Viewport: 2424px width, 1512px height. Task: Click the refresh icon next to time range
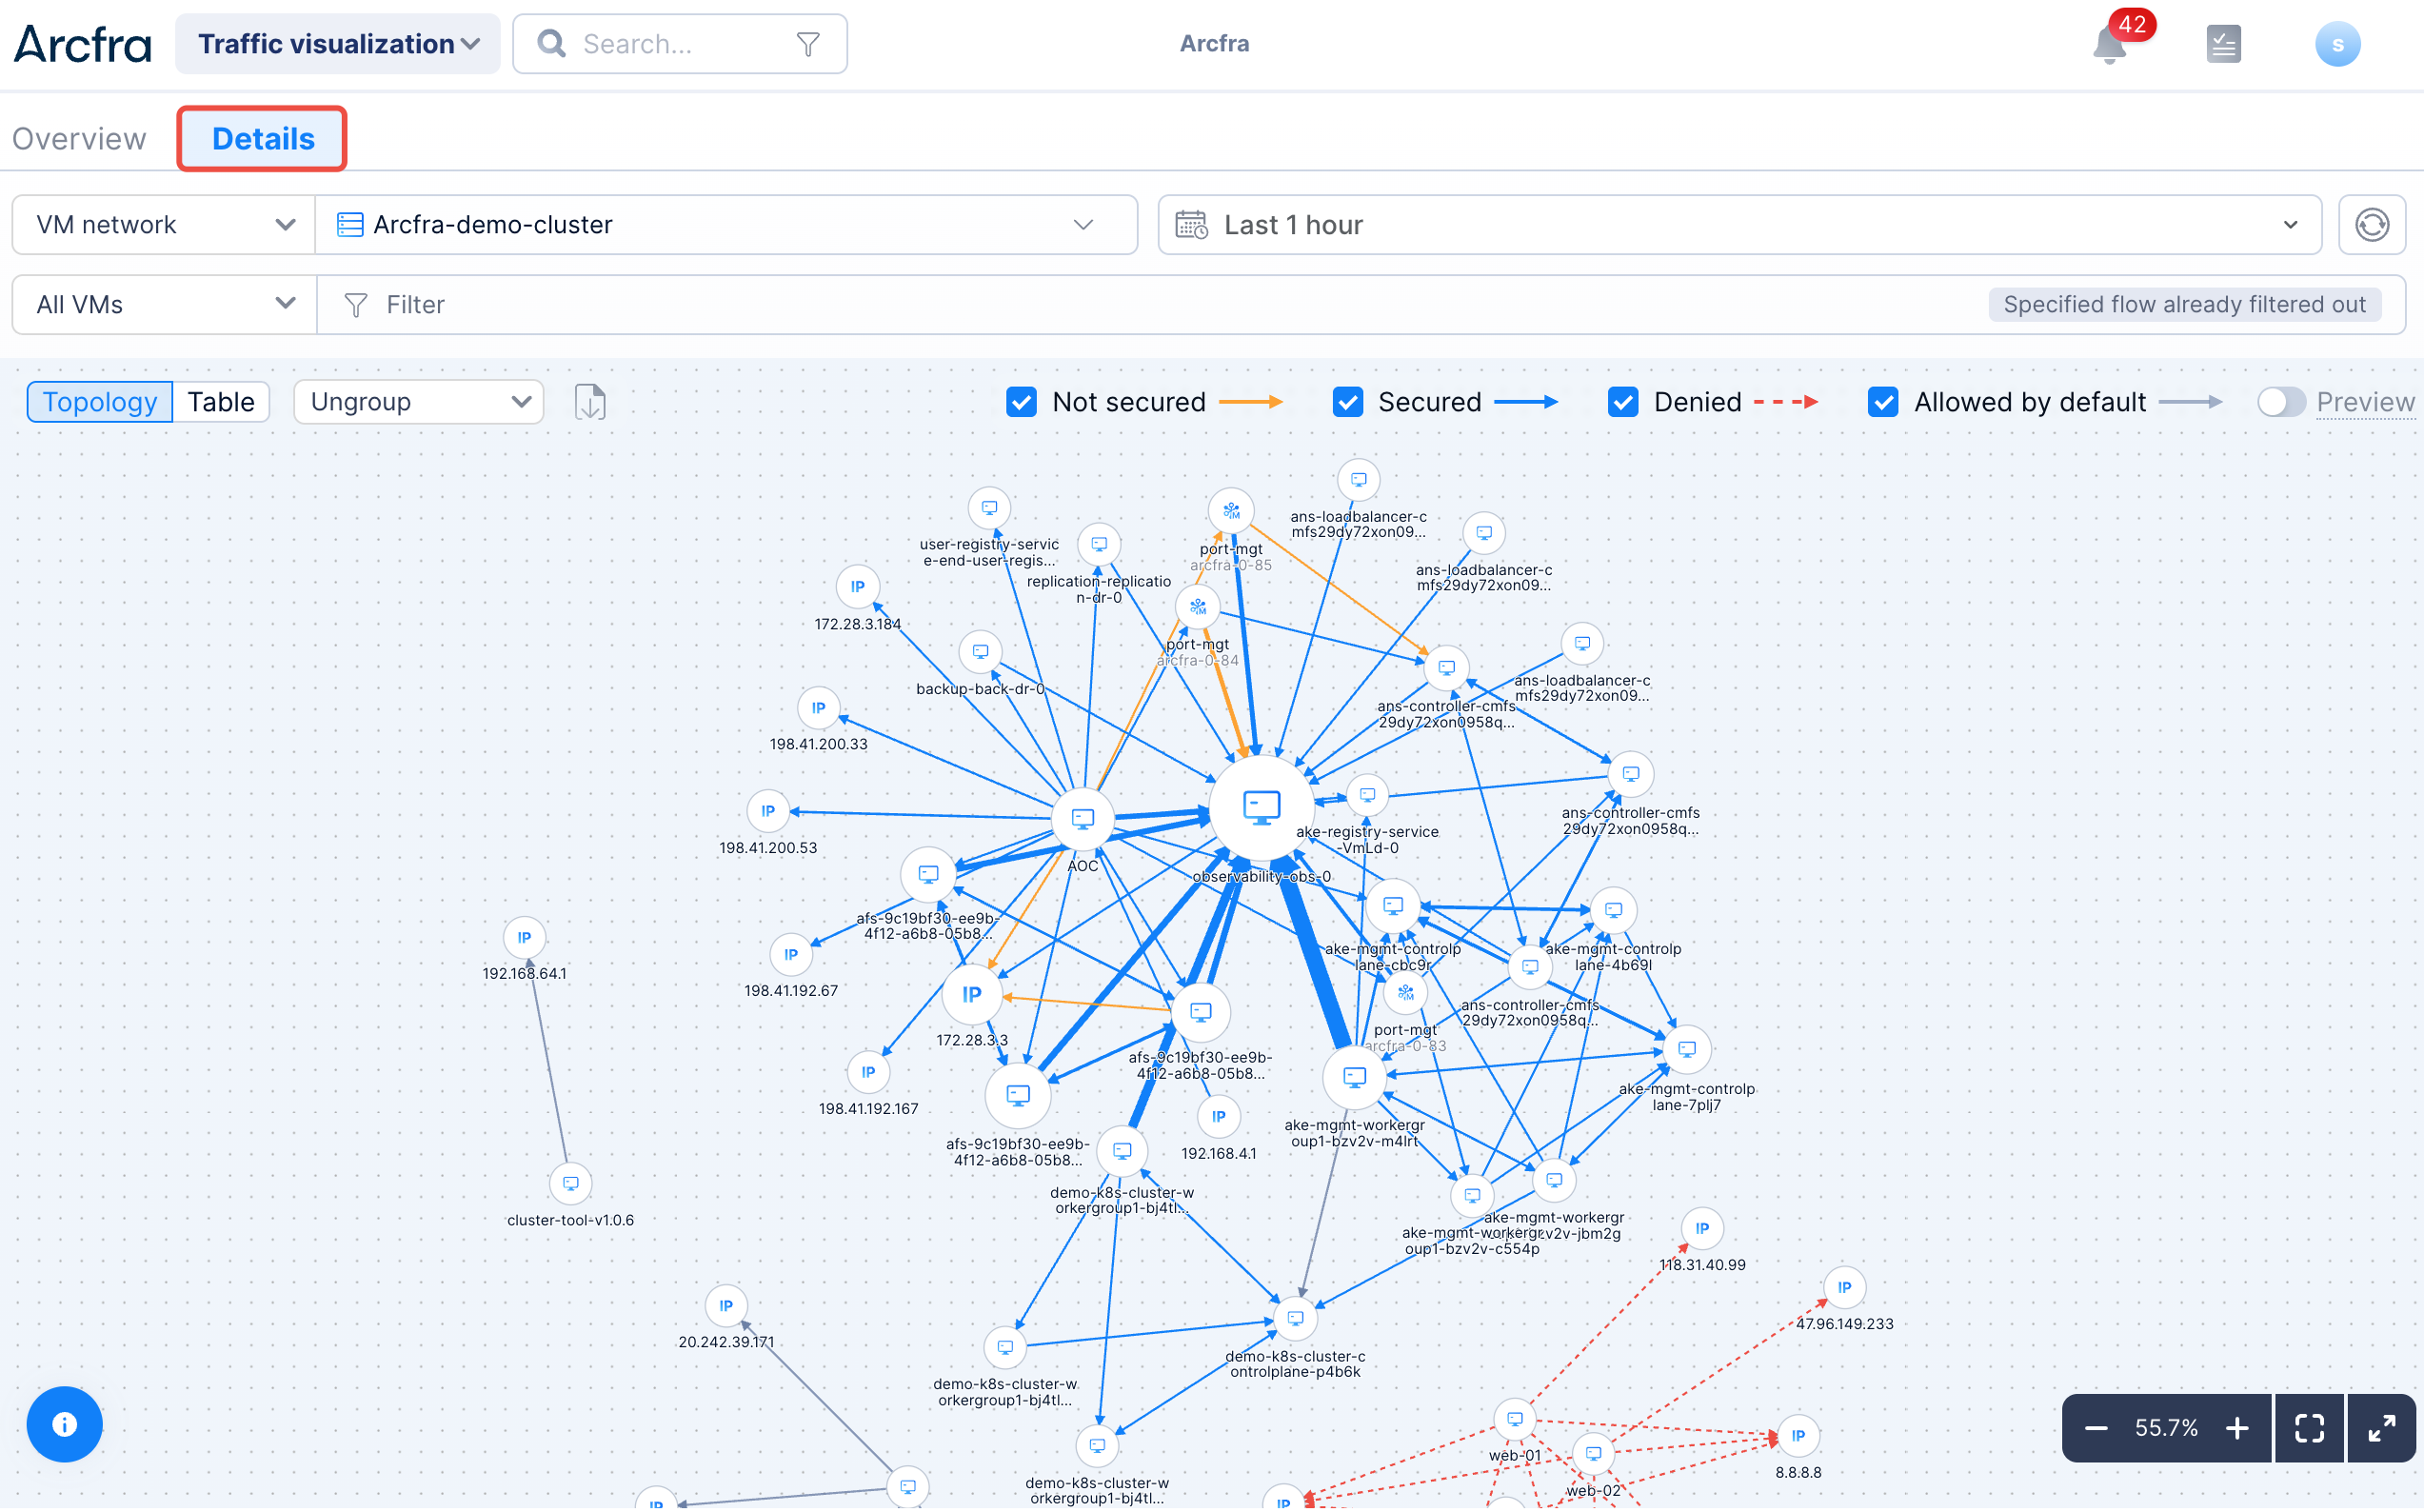tap(2371, 225)
